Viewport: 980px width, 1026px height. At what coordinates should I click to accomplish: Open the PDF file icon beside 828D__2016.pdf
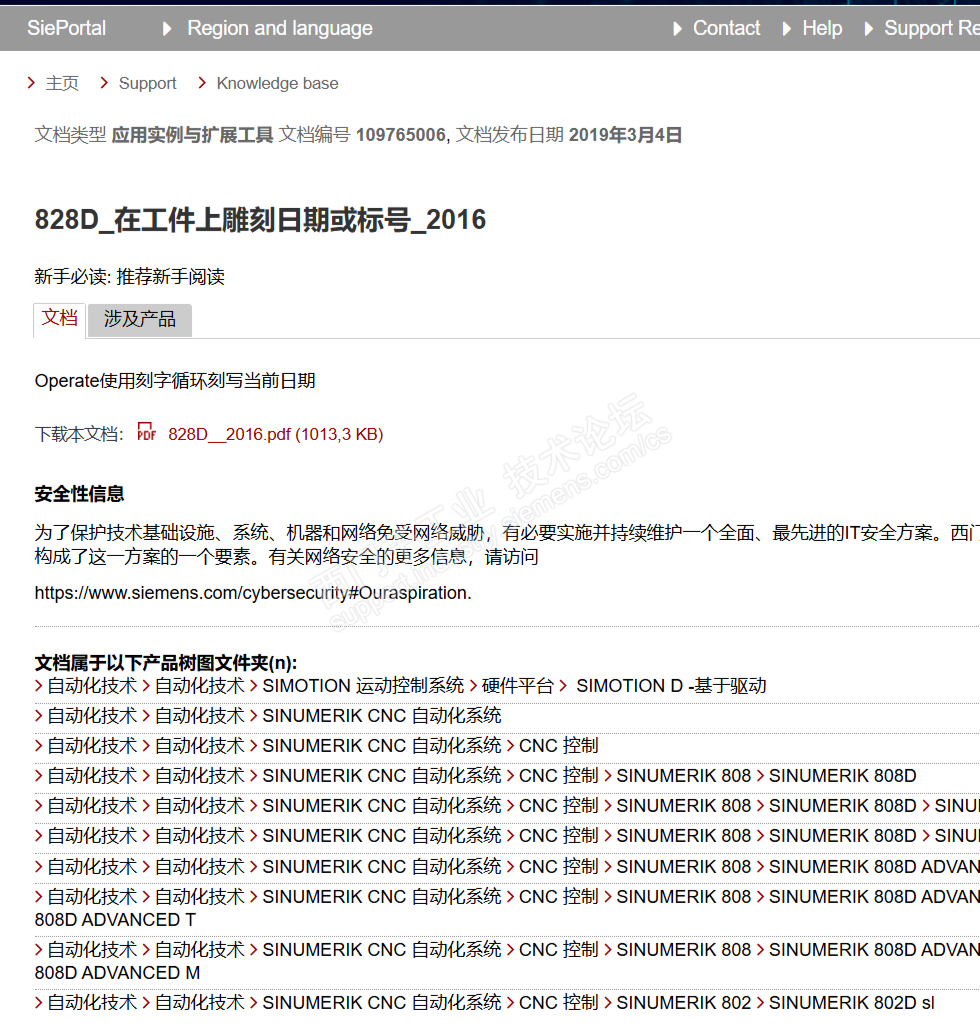tap(147, 432)
